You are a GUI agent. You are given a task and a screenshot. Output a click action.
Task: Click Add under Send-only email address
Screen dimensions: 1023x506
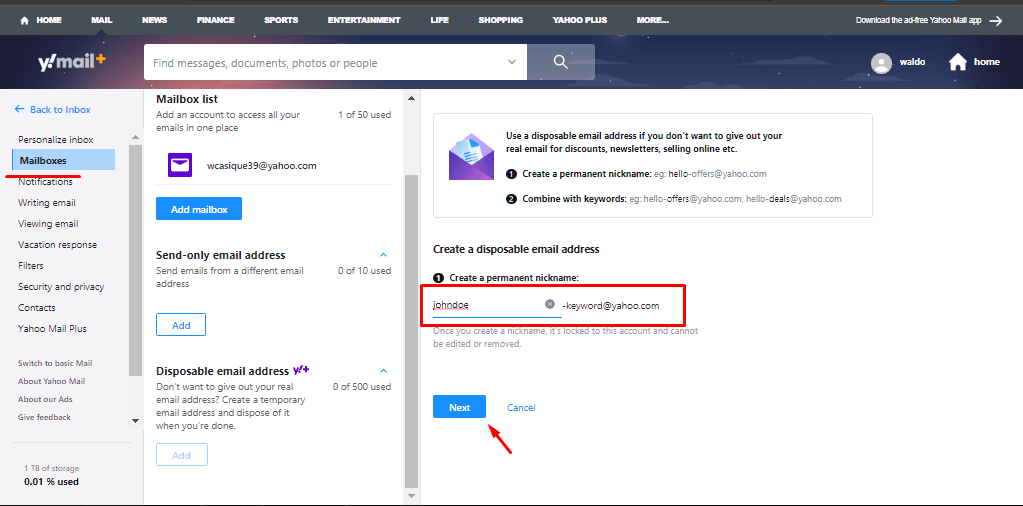click(181, 325)
